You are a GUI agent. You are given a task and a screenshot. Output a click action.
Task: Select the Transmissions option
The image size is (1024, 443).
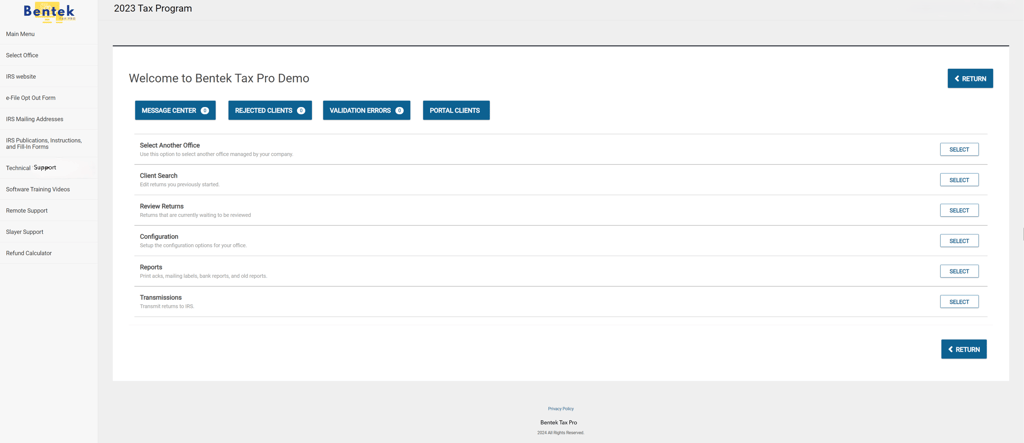point(959,301)
